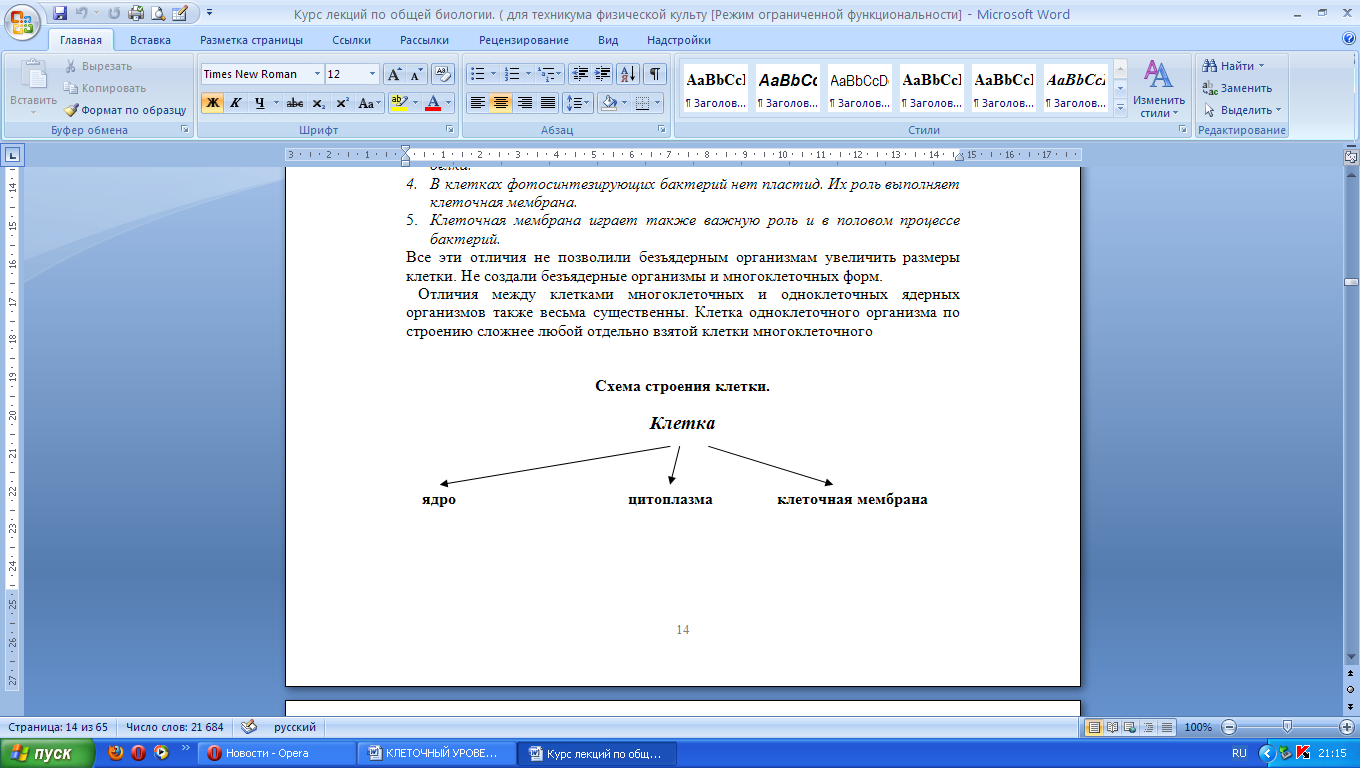Quick print the document
Screen dimensions: 1360x768
point(137,13)
